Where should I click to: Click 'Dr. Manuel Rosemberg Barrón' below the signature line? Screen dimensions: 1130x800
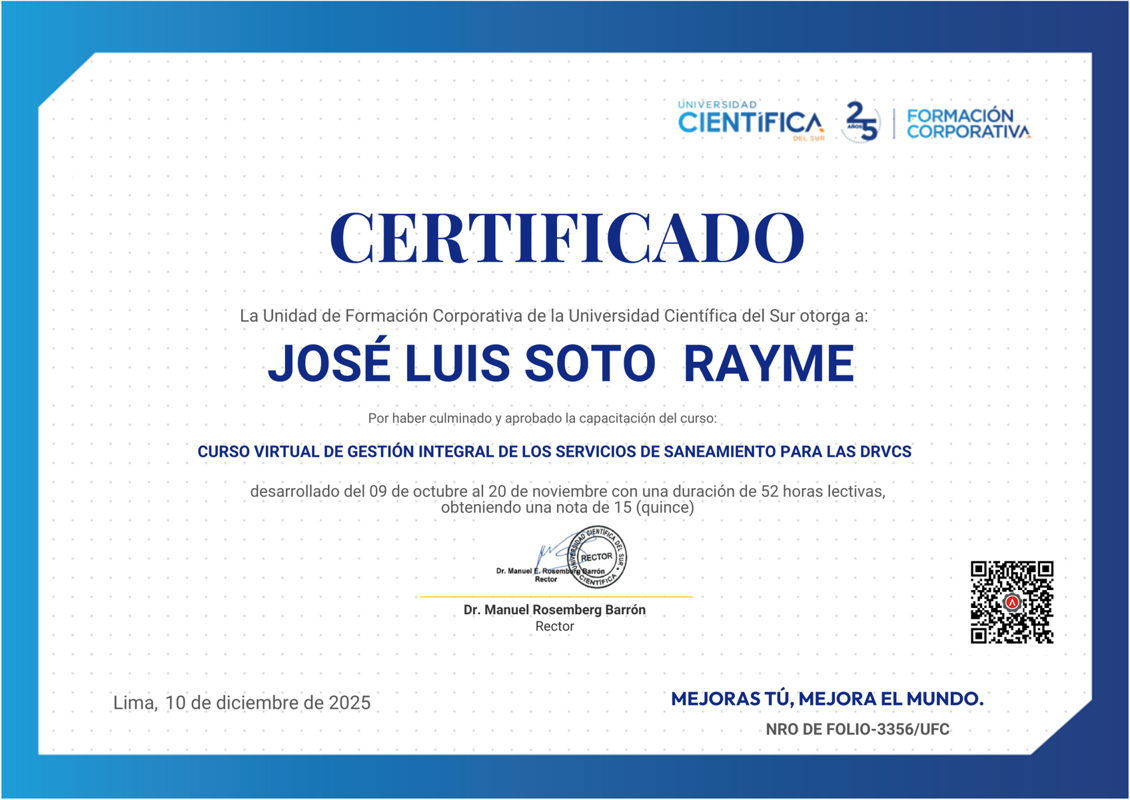554,610
